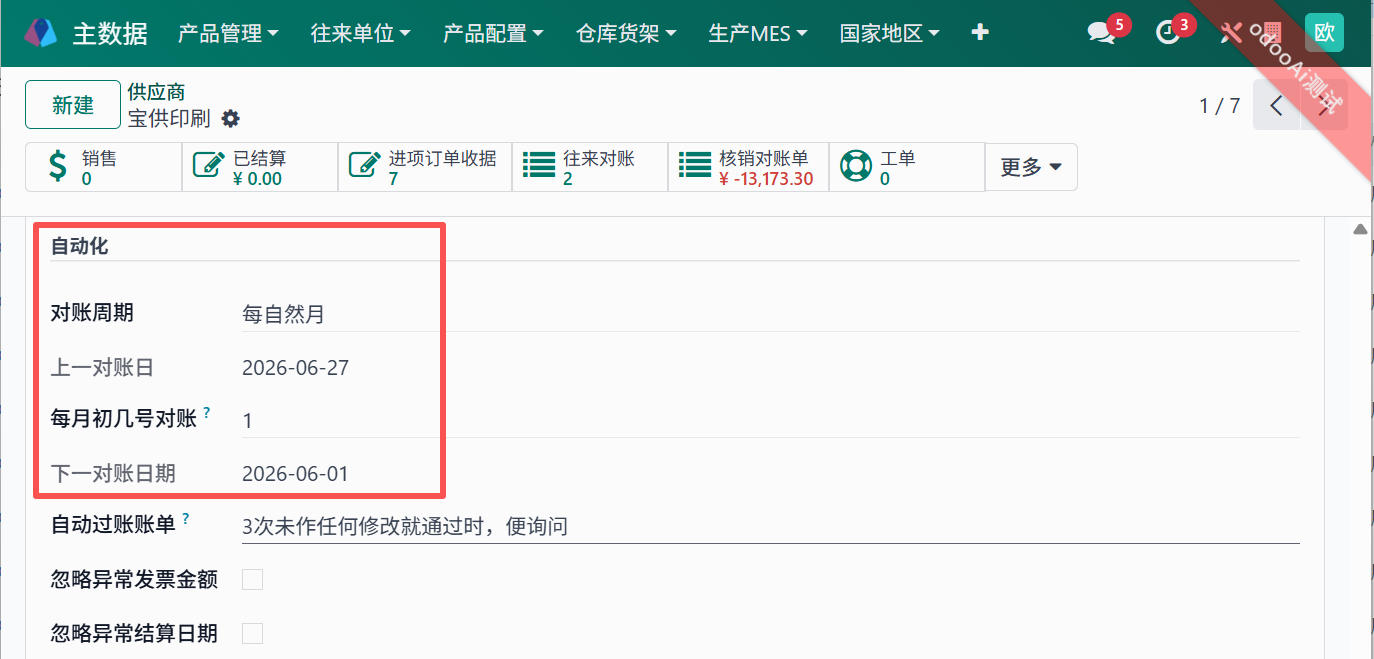Click the wrench debug tools icon
The image size is (1374, 659).
[x=1230, y=33]
